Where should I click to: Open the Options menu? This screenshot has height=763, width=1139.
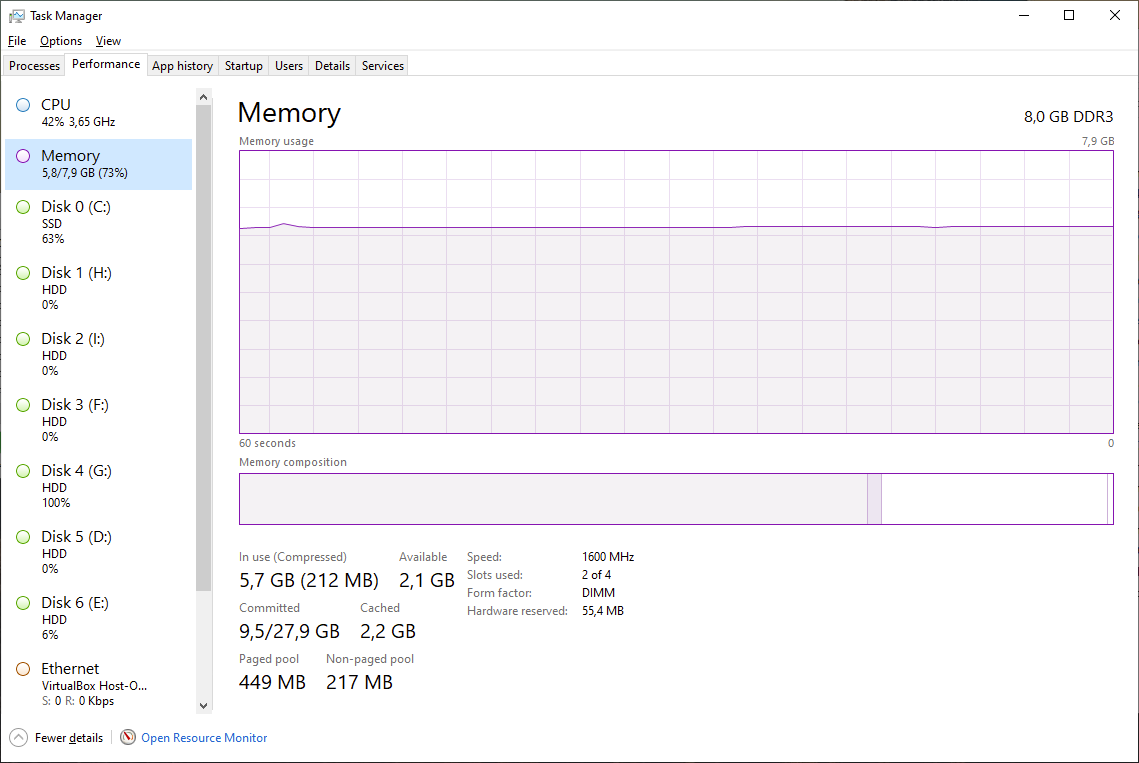(61, 41)
